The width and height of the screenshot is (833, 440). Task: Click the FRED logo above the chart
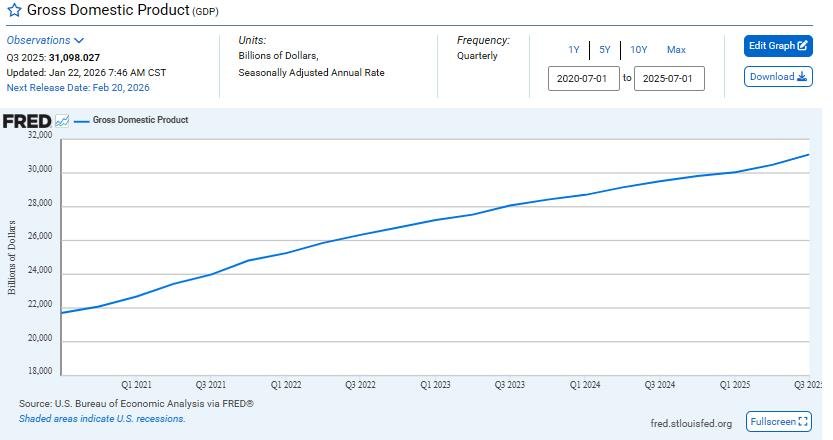pos(26,121)
